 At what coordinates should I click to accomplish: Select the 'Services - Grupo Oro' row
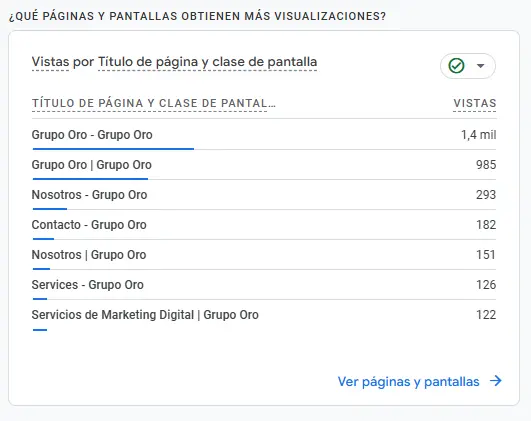tap(264, 285)
